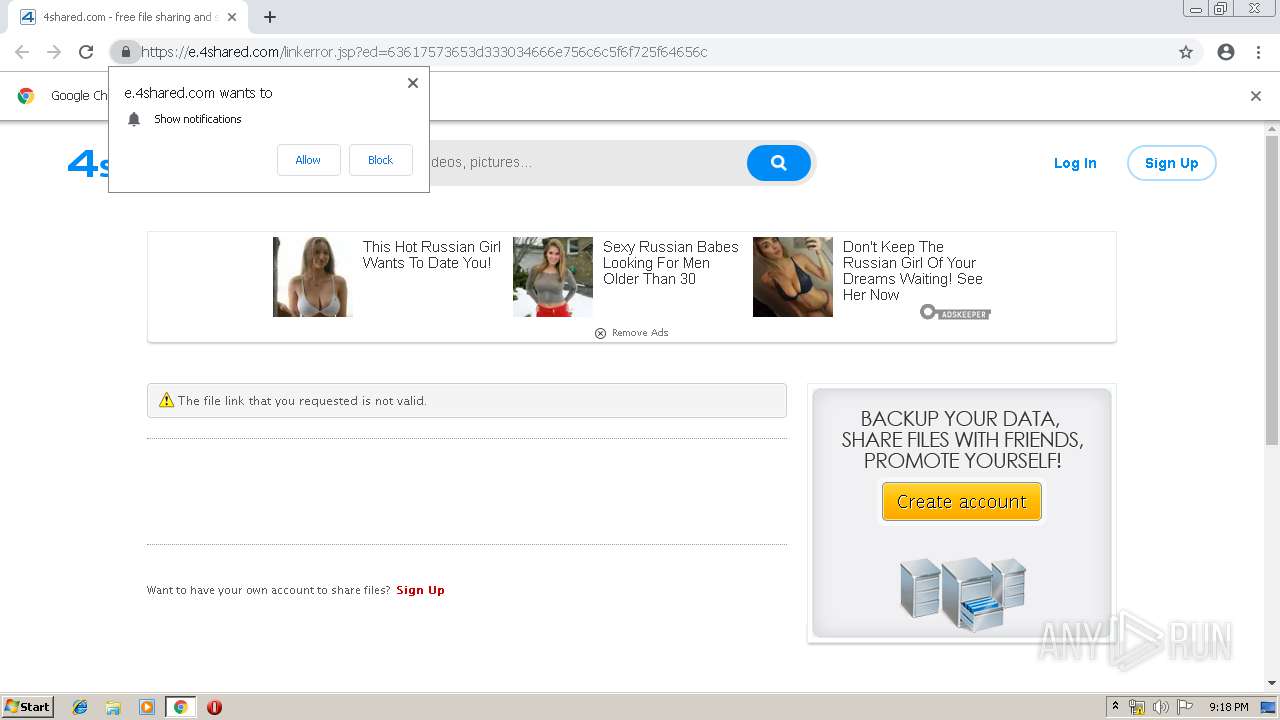Click the file cabinets illustration
The height and width of the screenshot is (720, 1280).
(962, 593)
